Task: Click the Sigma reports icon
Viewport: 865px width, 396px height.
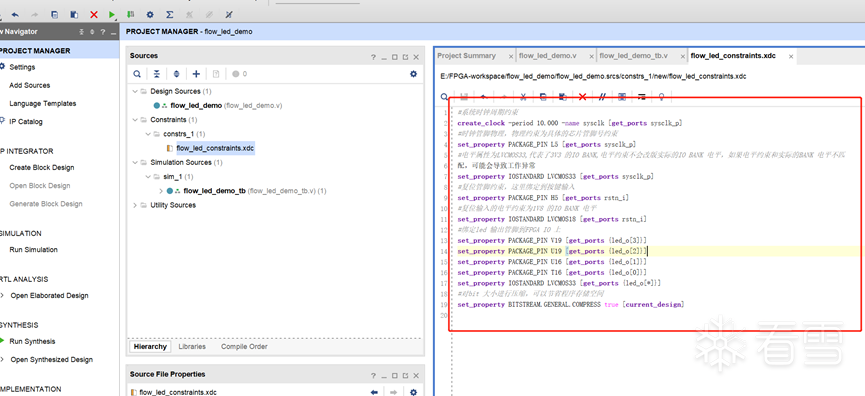Action: point(169,15)
